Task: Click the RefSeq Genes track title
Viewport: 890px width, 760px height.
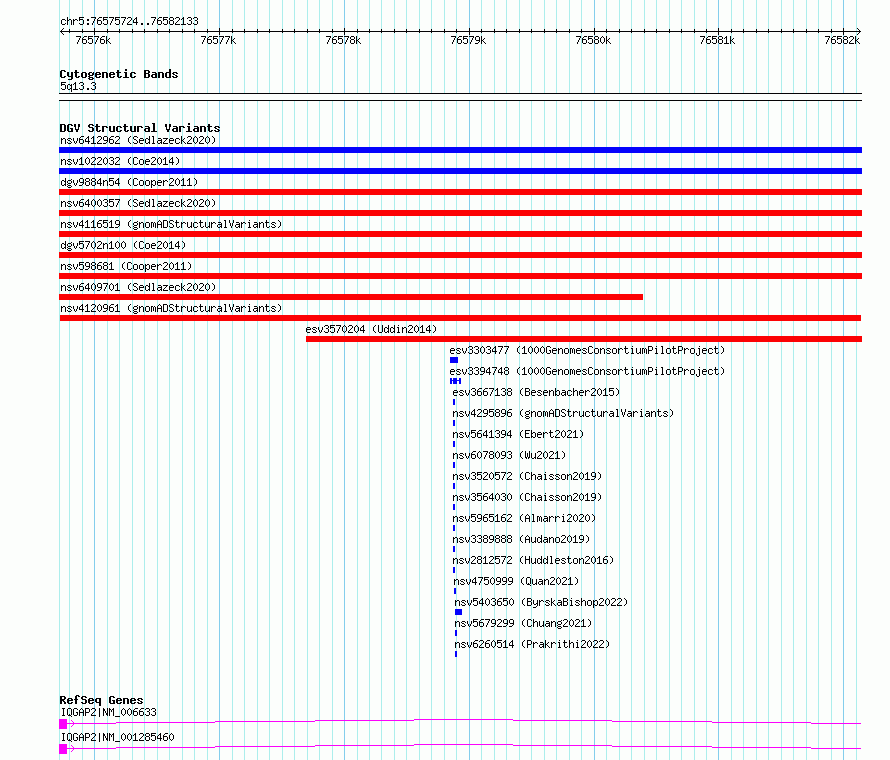Action: point(101,700)
